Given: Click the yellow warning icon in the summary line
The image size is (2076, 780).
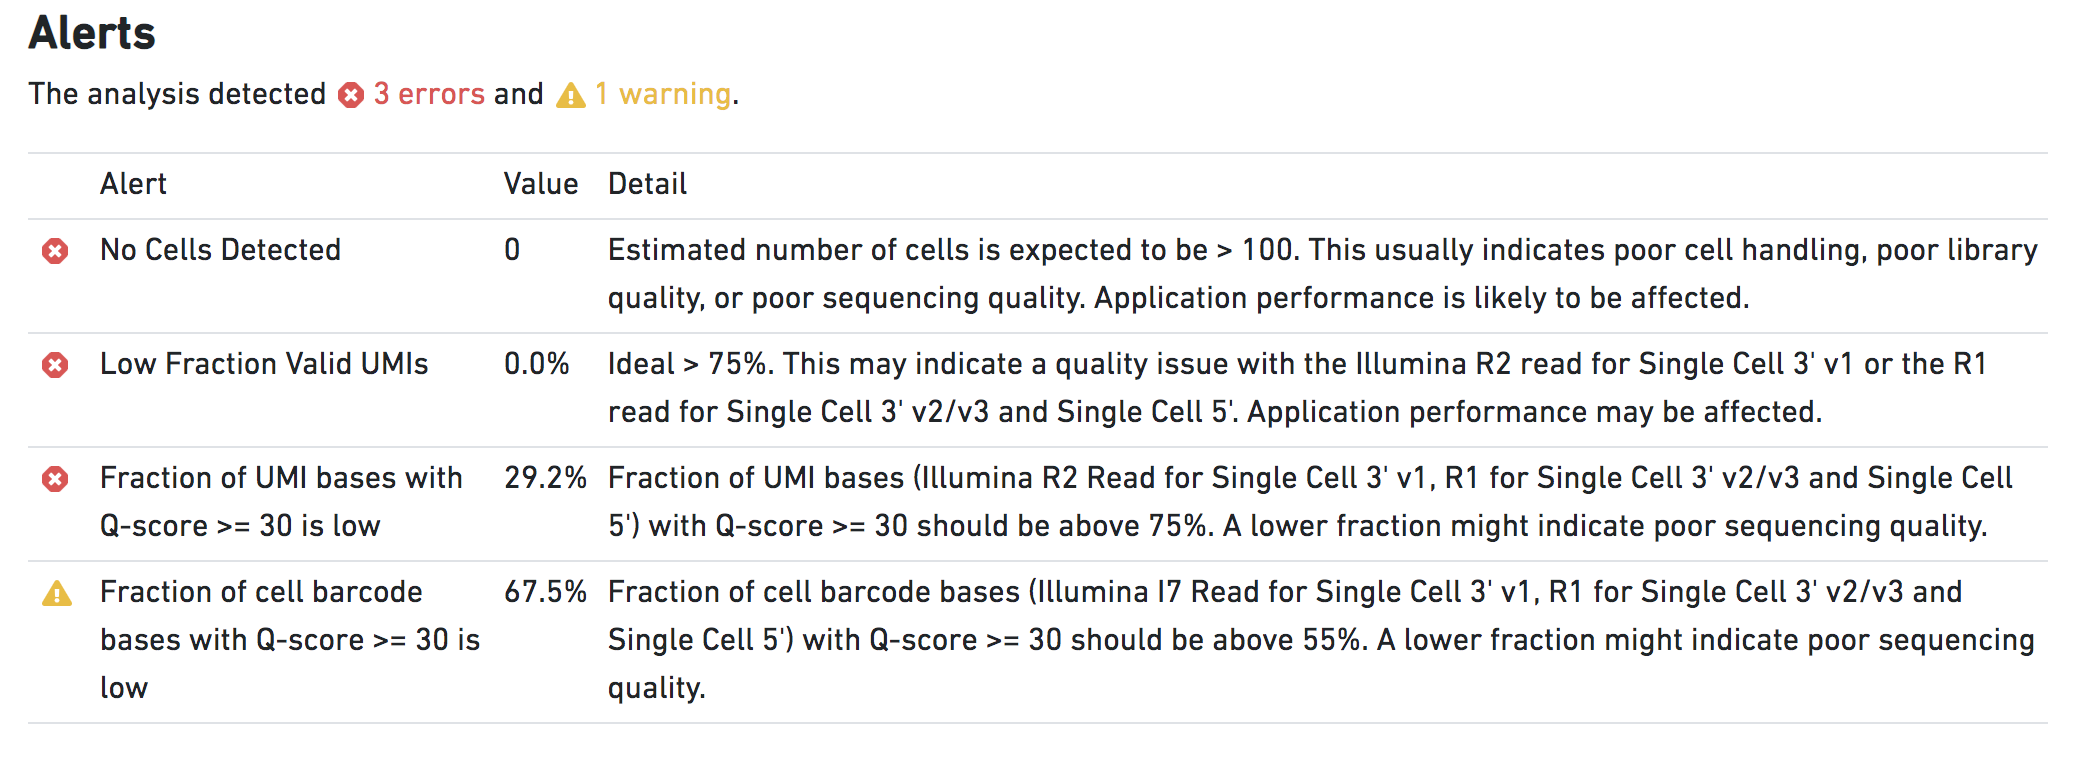Looking at the screenshot, I should (x=570, y=95).
